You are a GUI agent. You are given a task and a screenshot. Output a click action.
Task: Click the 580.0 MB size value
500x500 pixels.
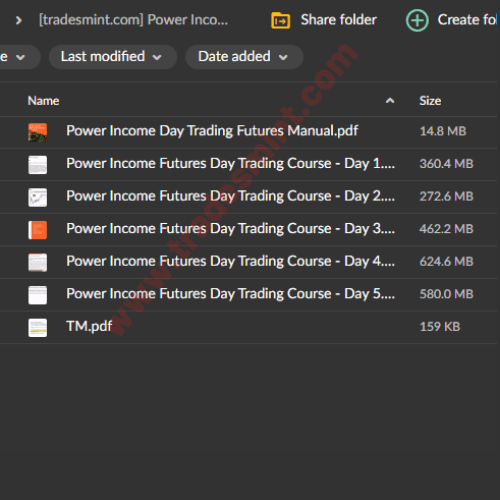point(446,294)
